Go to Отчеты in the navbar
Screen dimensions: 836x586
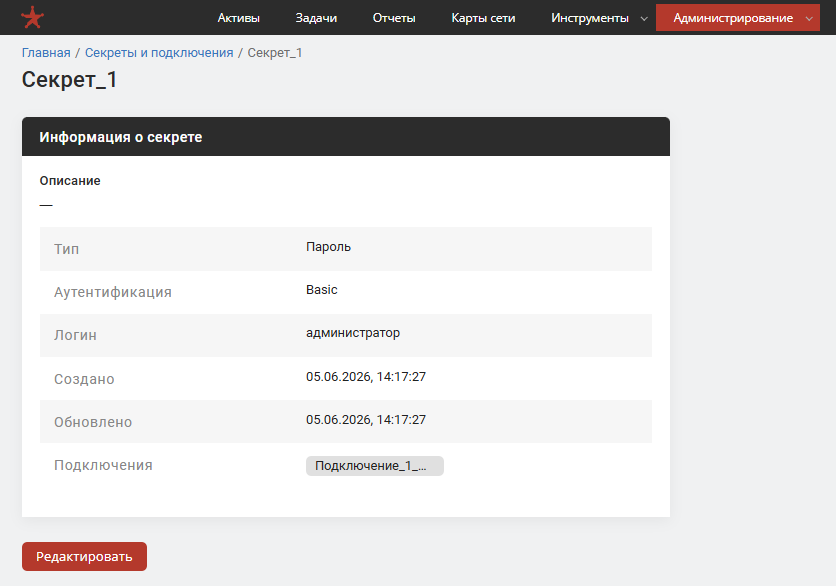(394, 18)
